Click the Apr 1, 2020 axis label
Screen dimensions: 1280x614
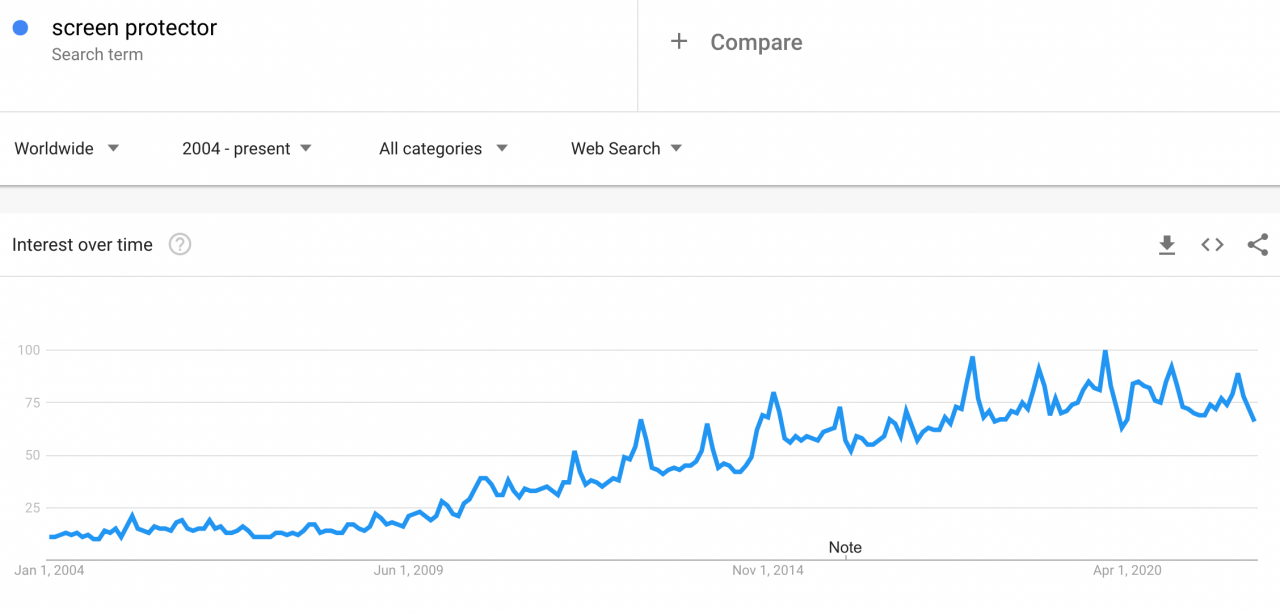1127,570
